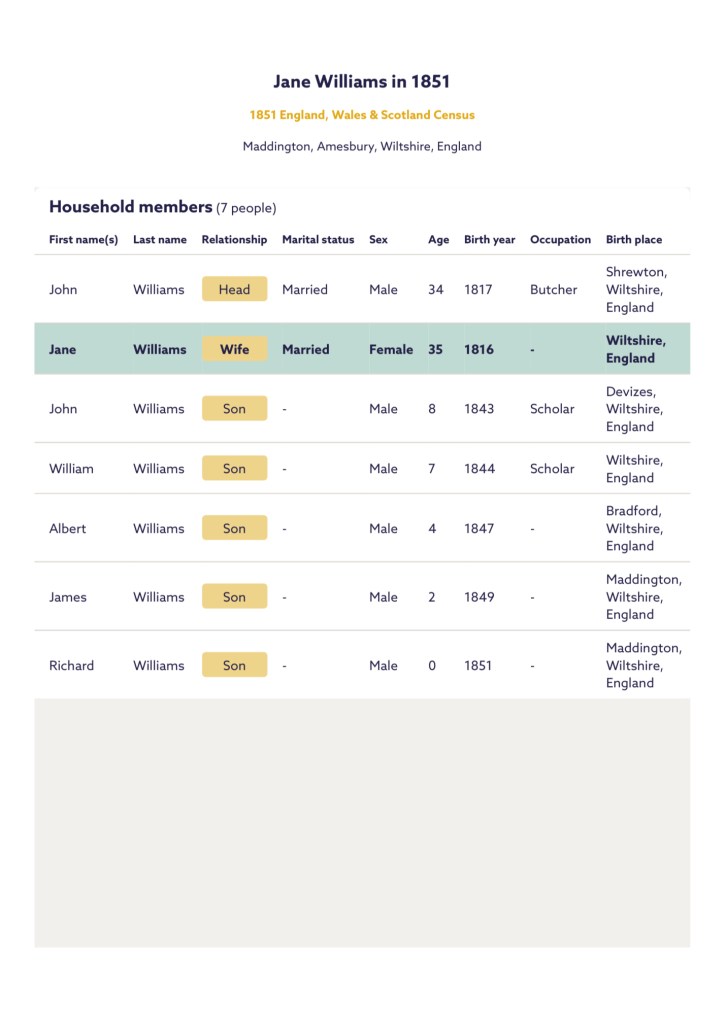Click the Butcher occupation cell
The image size is (726, 1024).
[553, 289]
